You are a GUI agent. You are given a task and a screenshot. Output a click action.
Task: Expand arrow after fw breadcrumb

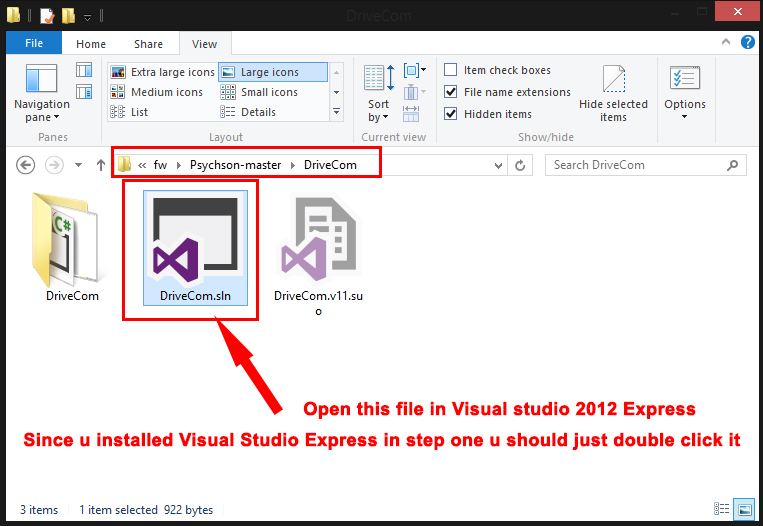[x=179, y=165]
